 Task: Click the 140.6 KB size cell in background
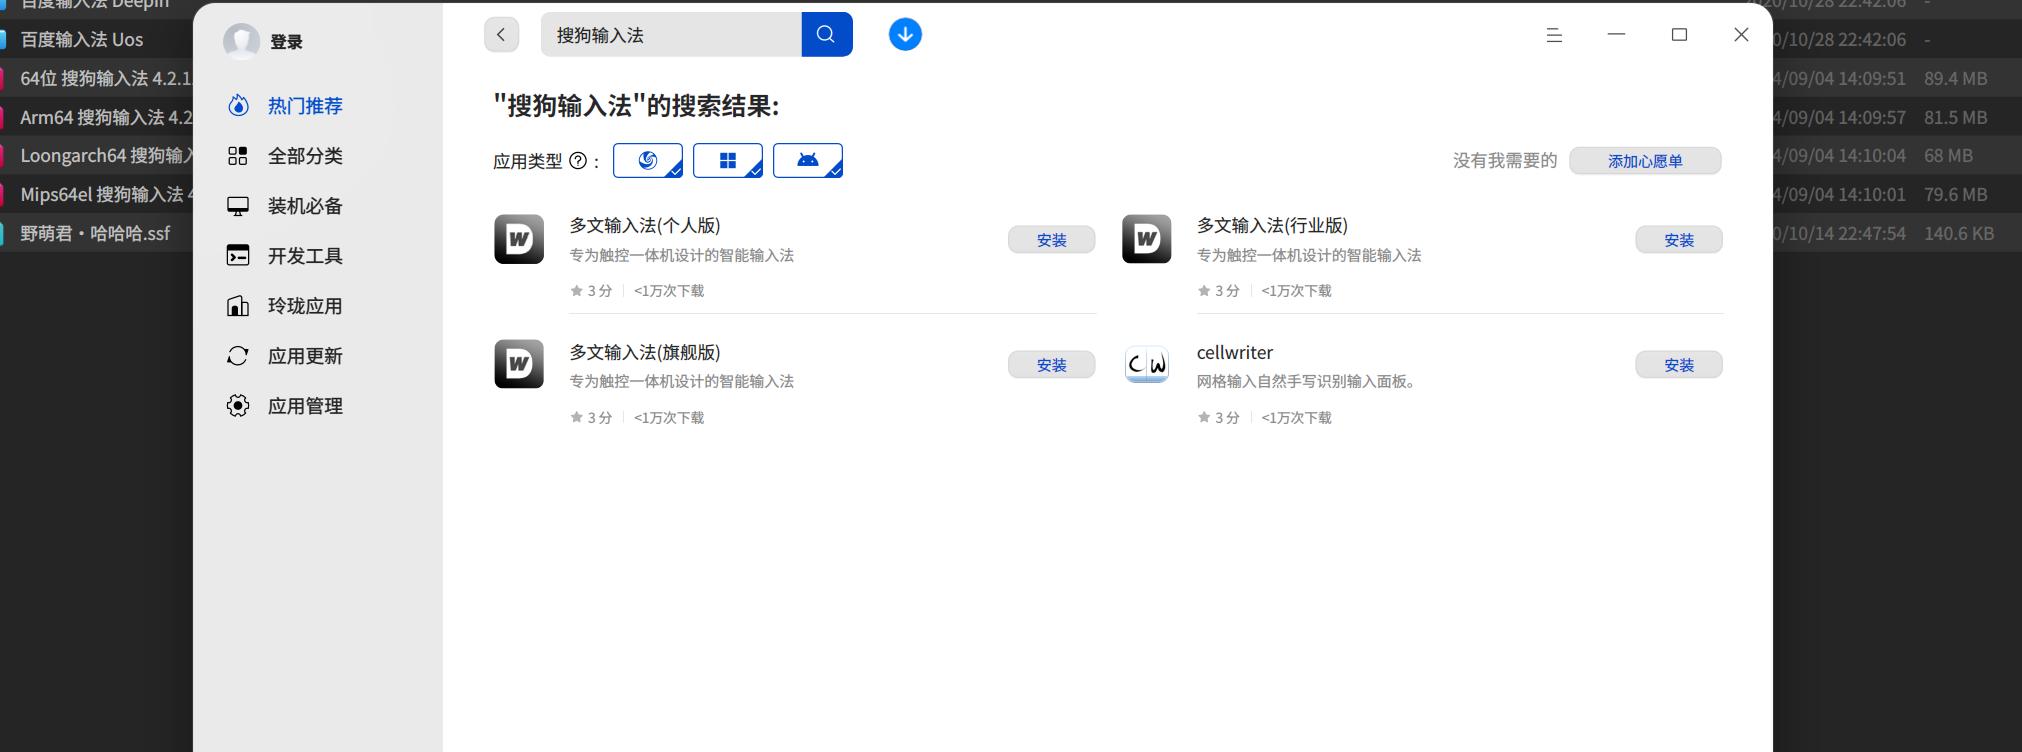[x=1959, y=234]
